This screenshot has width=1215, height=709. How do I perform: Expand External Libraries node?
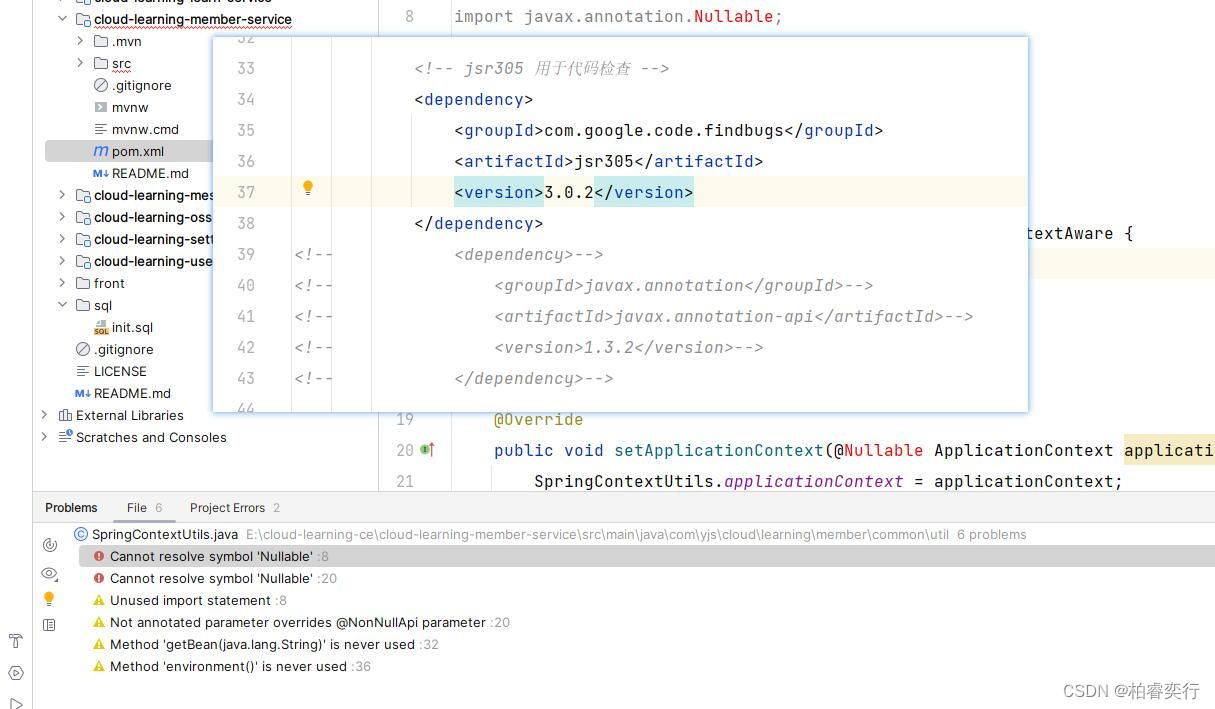(44, 415)
